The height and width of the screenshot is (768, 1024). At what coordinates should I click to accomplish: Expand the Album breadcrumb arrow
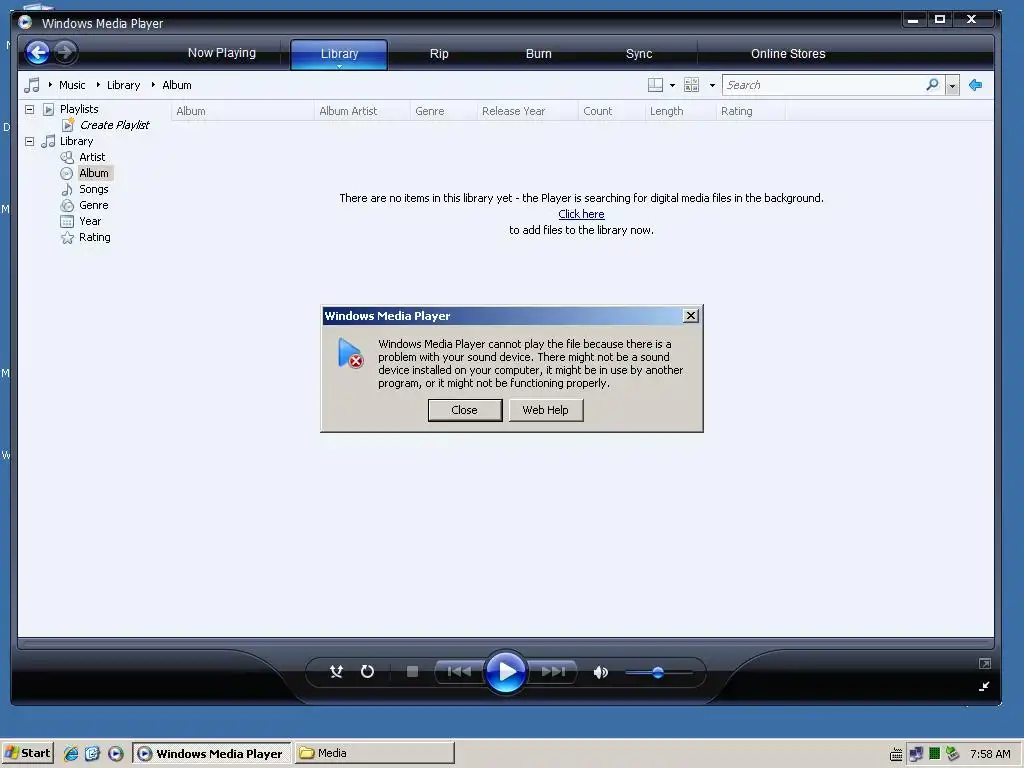tap(153, 85)
